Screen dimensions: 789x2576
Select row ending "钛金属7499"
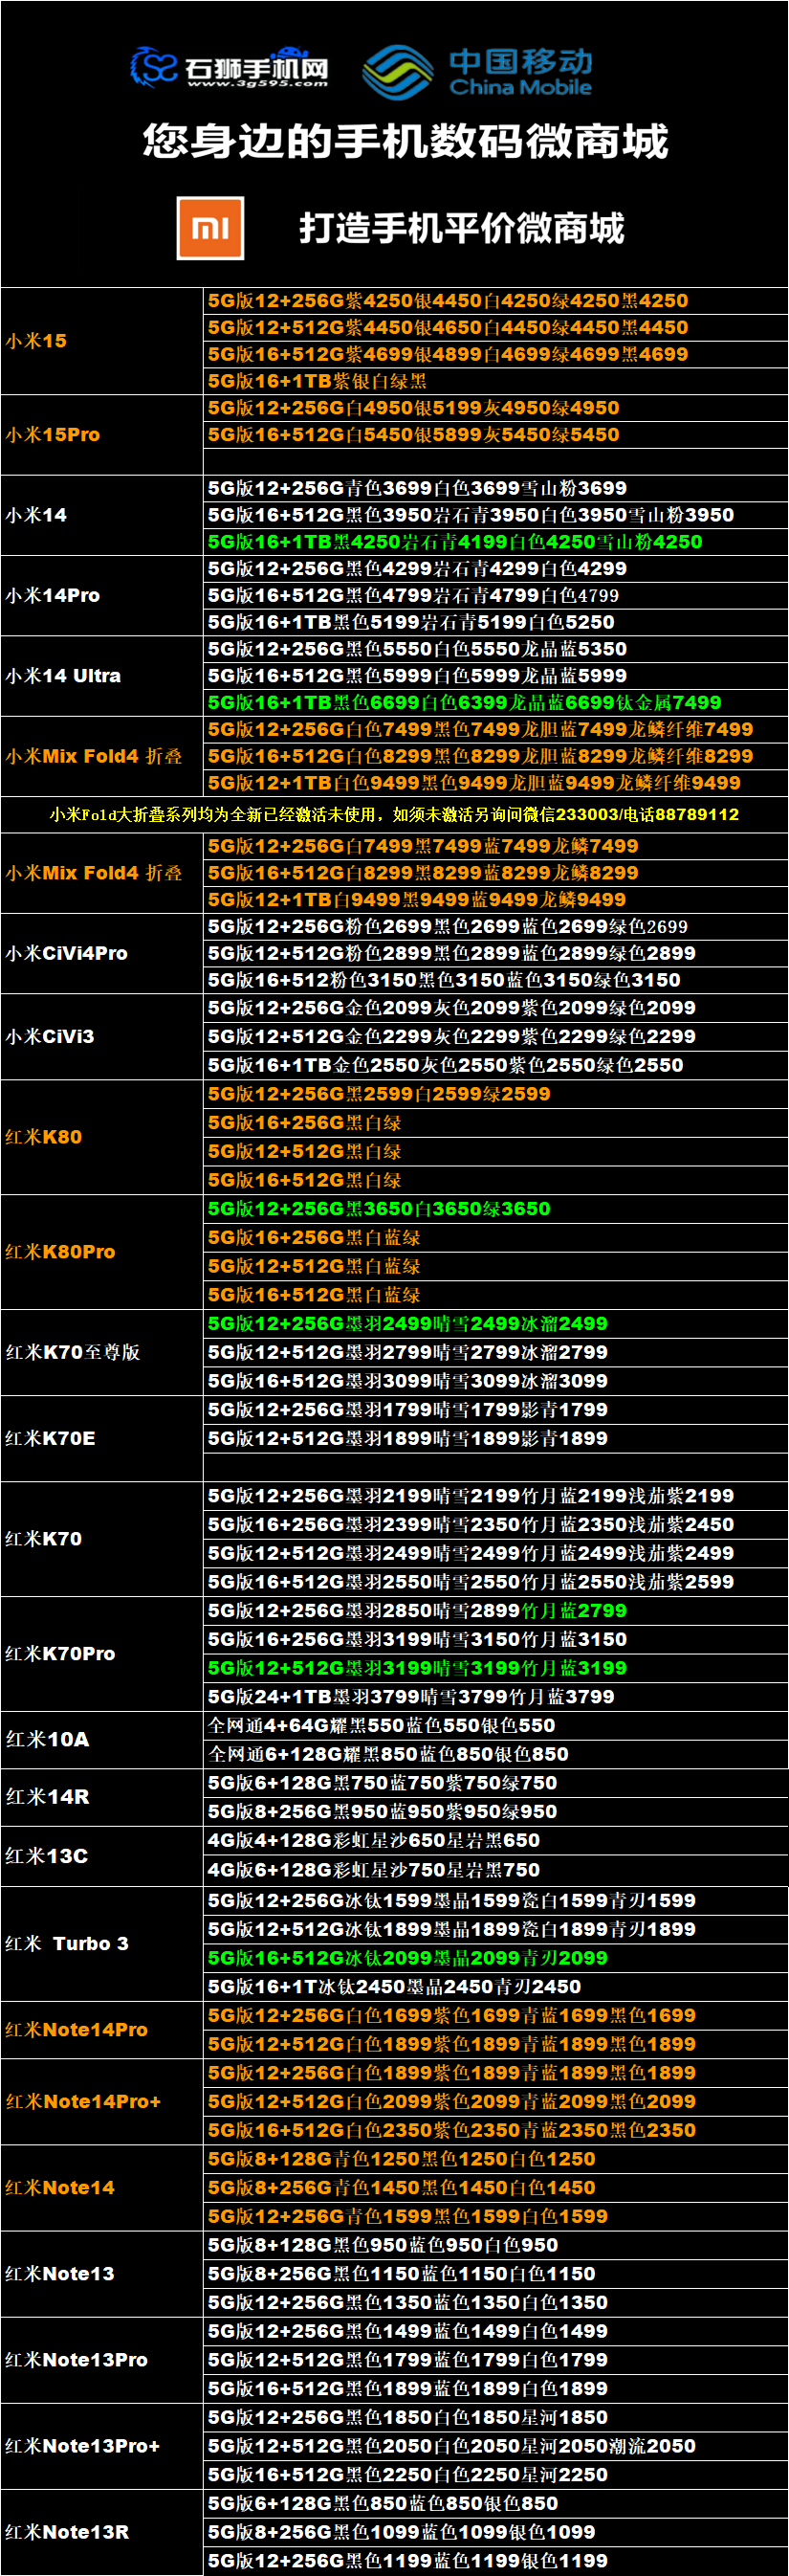(x=496, y=703)
